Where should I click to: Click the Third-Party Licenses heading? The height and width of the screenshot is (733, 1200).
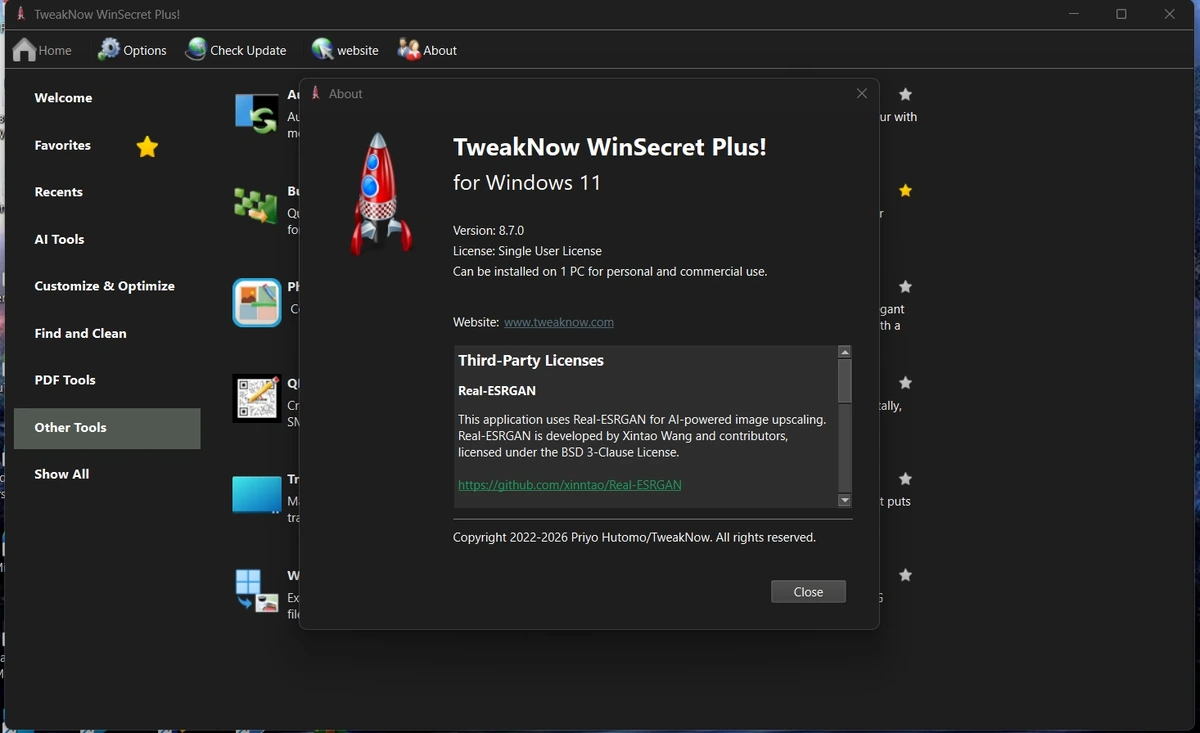[x=531, y=360]
